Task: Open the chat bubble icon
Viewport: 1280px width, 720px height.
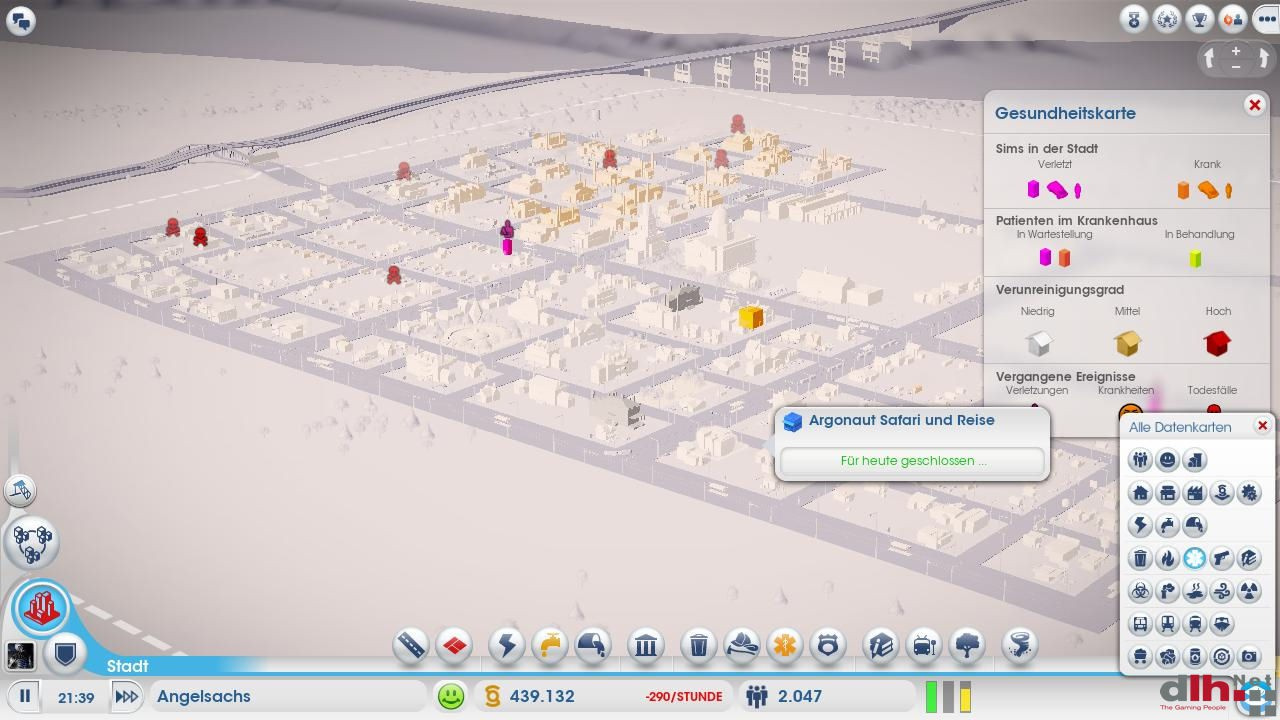Action: tap(20, 20)
